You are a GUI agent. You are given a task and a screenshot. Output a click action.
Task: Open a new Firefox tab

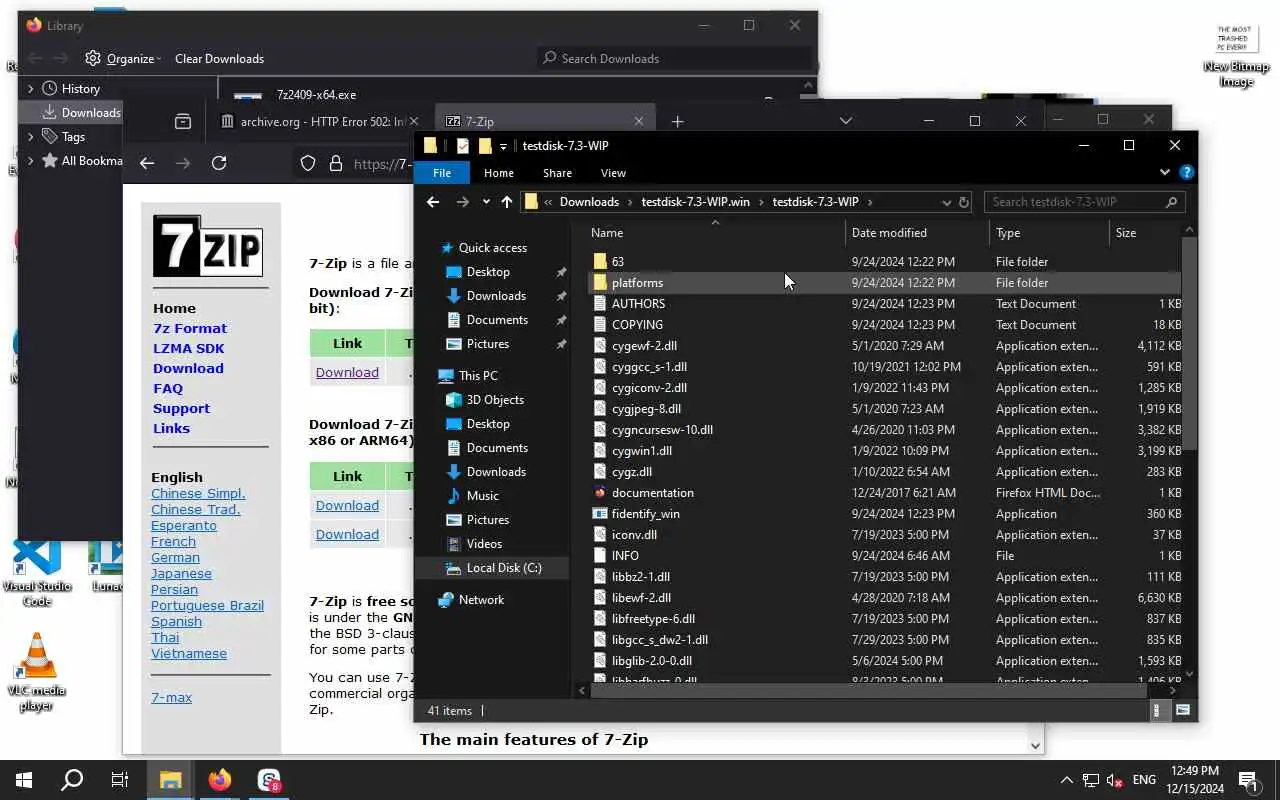pos(677,122)
